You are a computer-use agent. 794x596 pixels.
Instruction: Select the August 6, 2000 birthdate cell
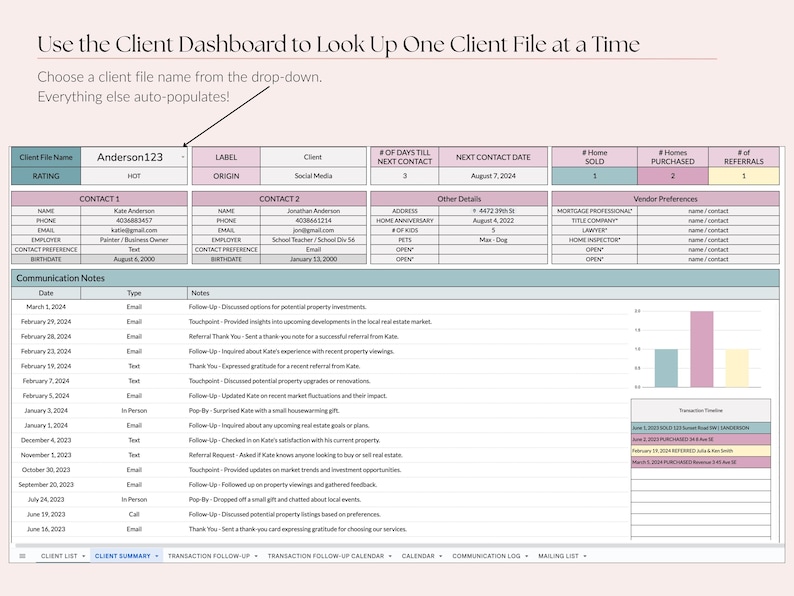(x=134, y=259)
